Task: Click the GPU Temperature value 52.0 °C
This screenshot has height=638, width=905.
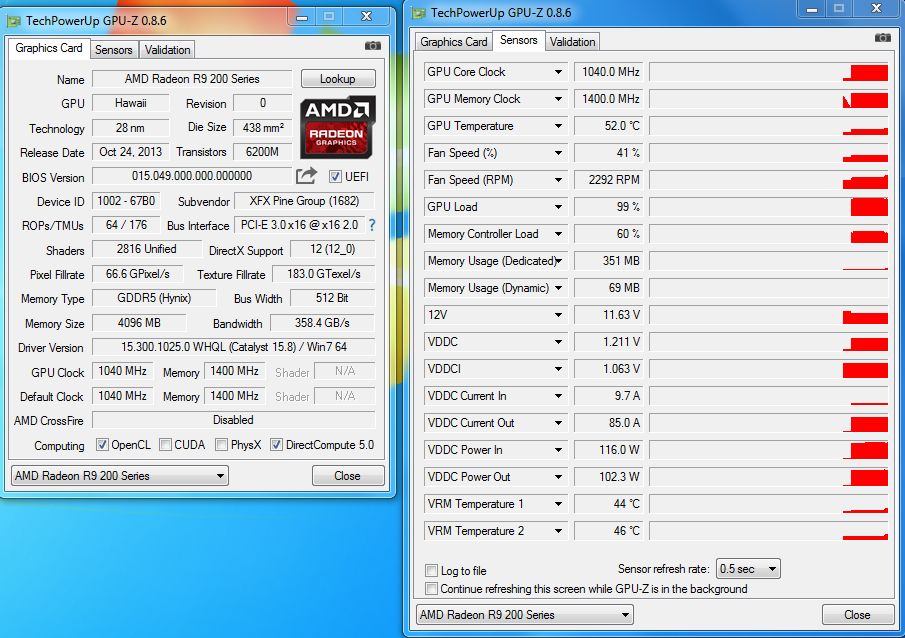Action: [608, 126]
